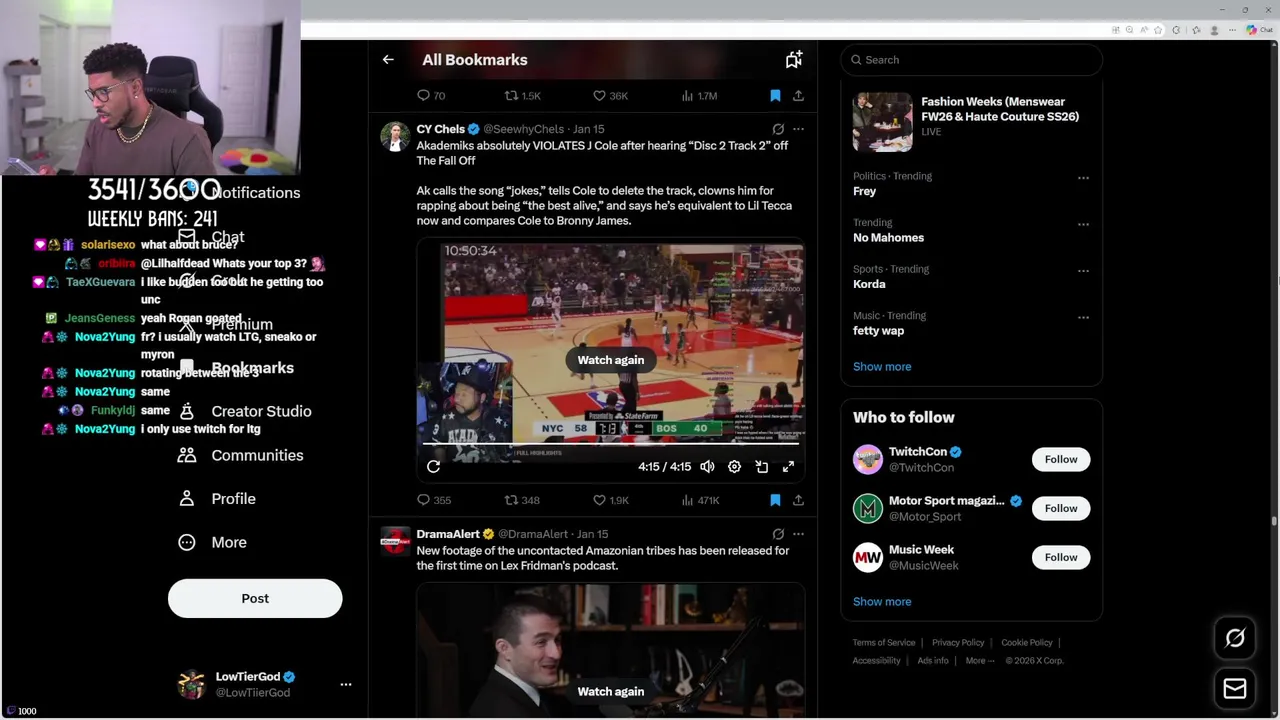
Task: Open DramaAlert profile avatar
Action: [395, 541]
